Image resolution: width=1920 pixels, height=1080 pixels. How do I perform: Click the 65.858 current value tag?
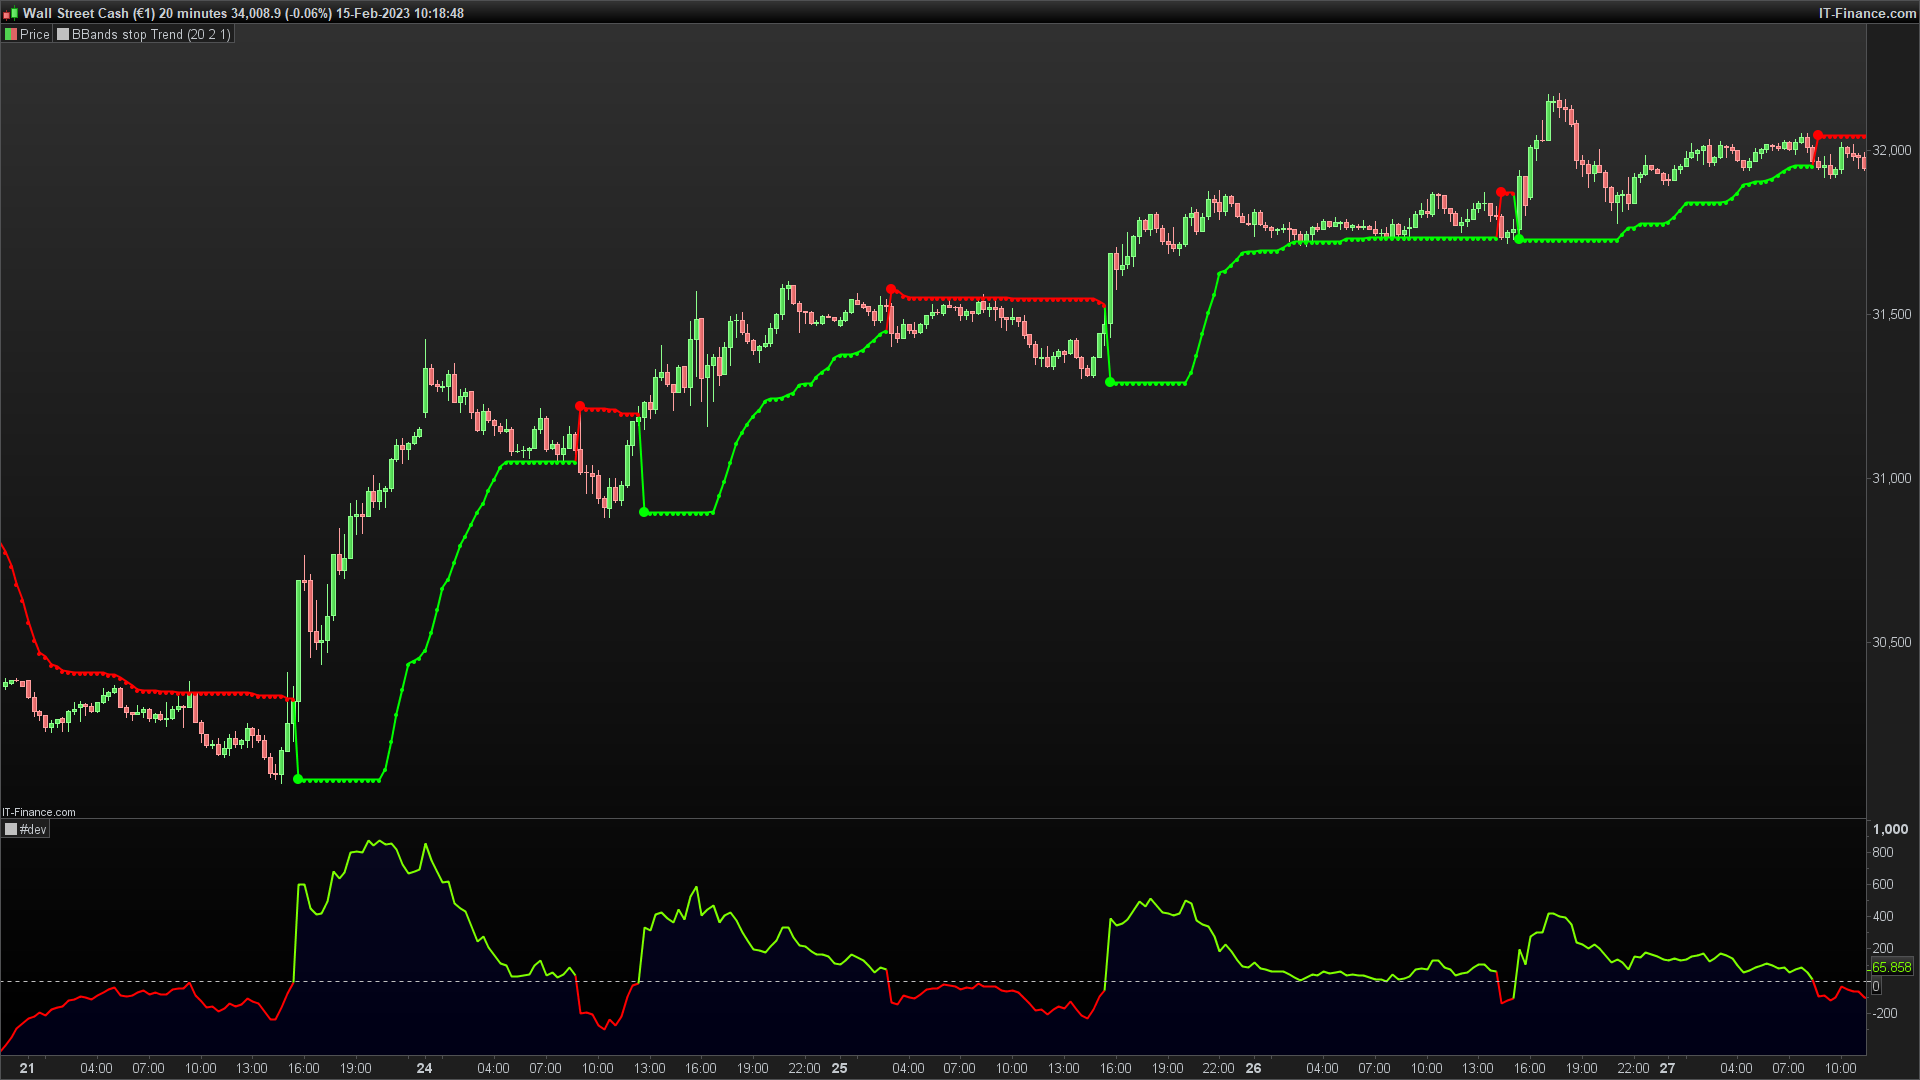(x=1891, y=967)
